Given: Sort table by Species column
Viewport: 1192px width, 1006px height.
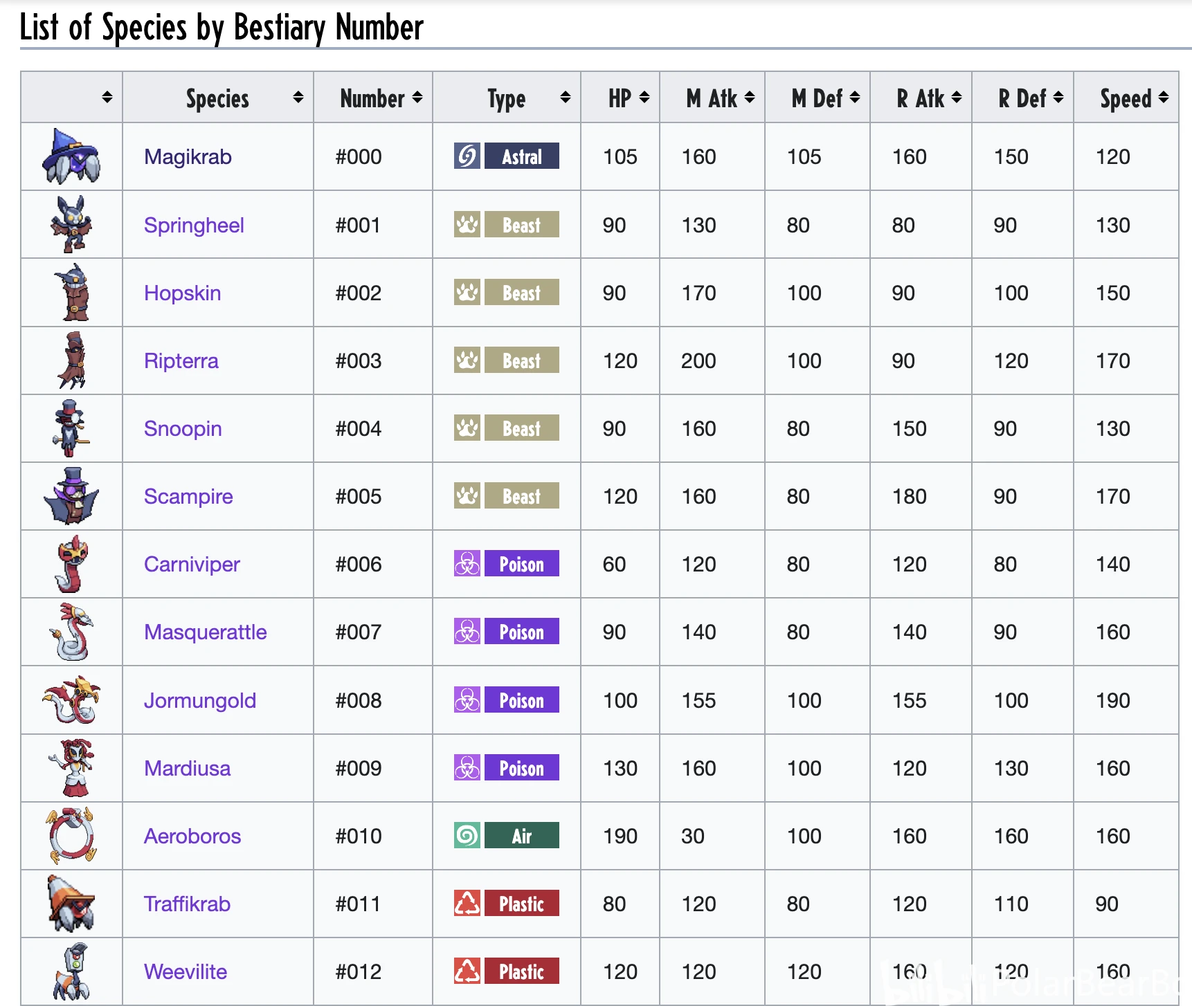Looking at the screenshot, I should click(298, 98).
